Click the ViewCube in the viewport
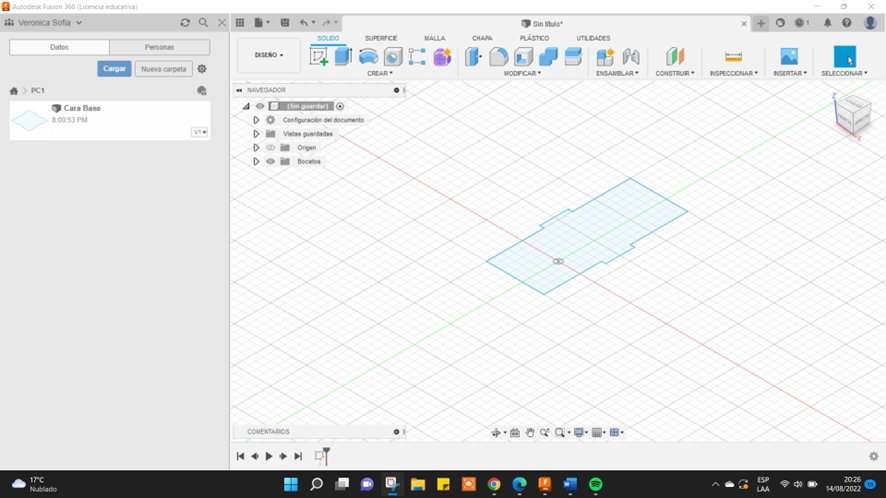 point(852,116)
